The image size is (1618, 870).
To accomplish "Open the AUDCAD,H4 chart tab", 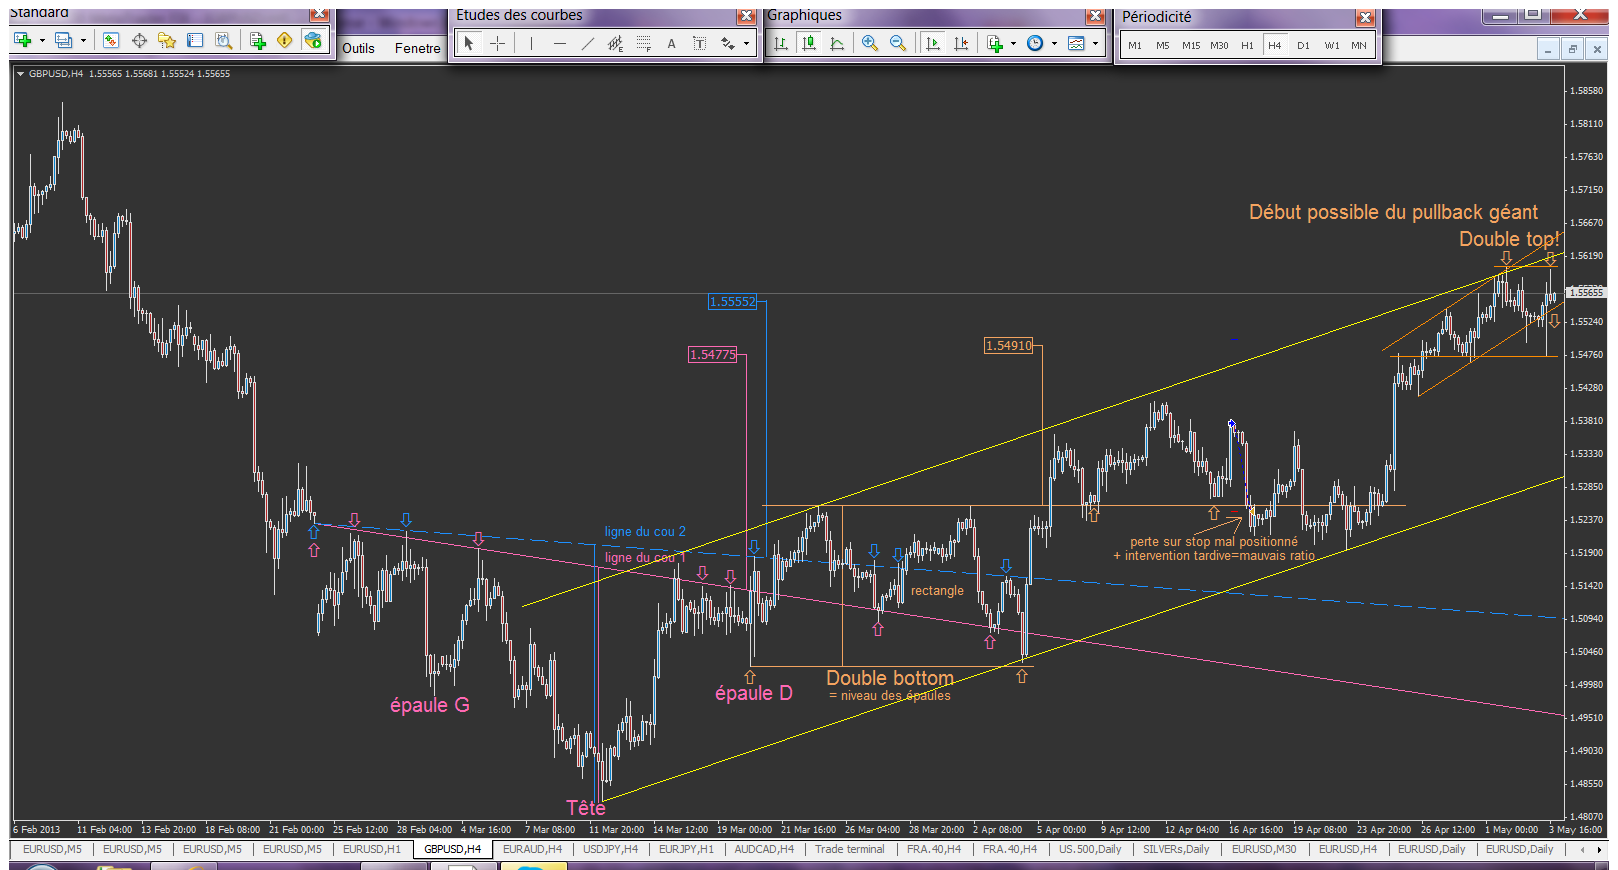I will coord(764,849).
